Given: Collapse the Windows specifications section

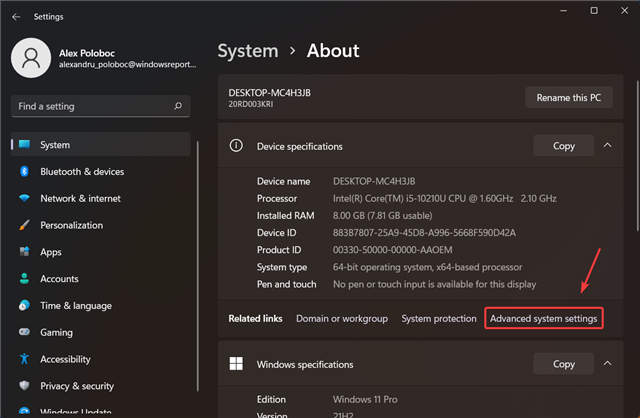Looking at the screenshot, I should pos(607,365).
